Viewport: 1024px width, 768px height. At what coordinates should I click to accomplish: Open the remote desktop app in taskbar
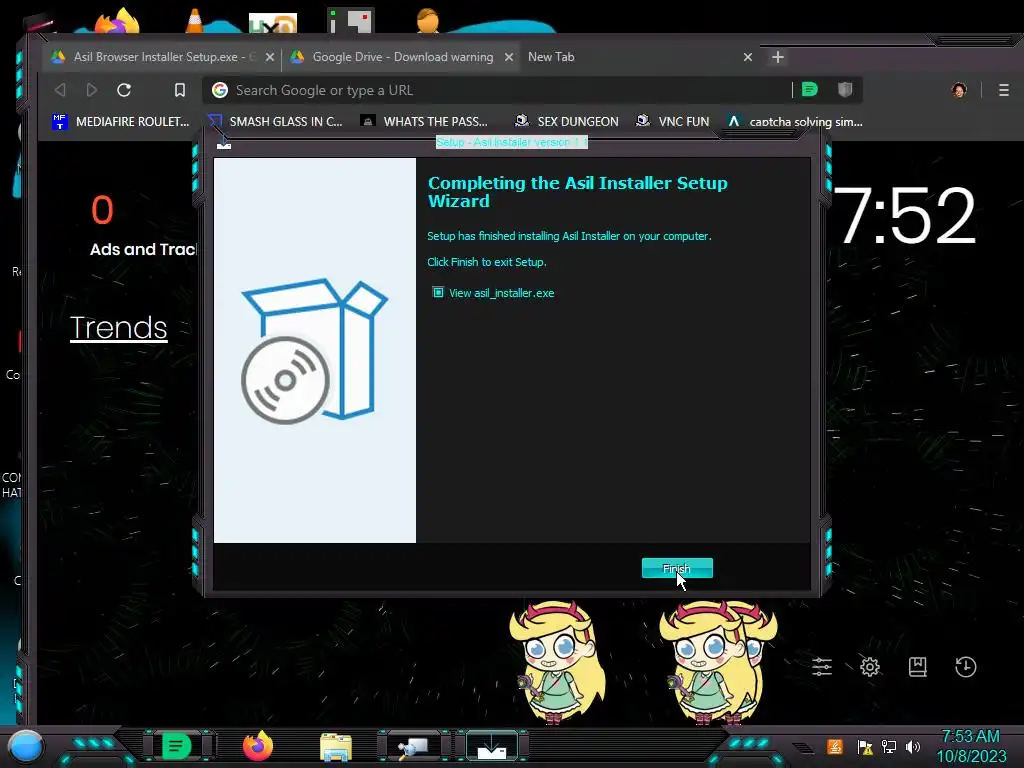click(413, 748)
